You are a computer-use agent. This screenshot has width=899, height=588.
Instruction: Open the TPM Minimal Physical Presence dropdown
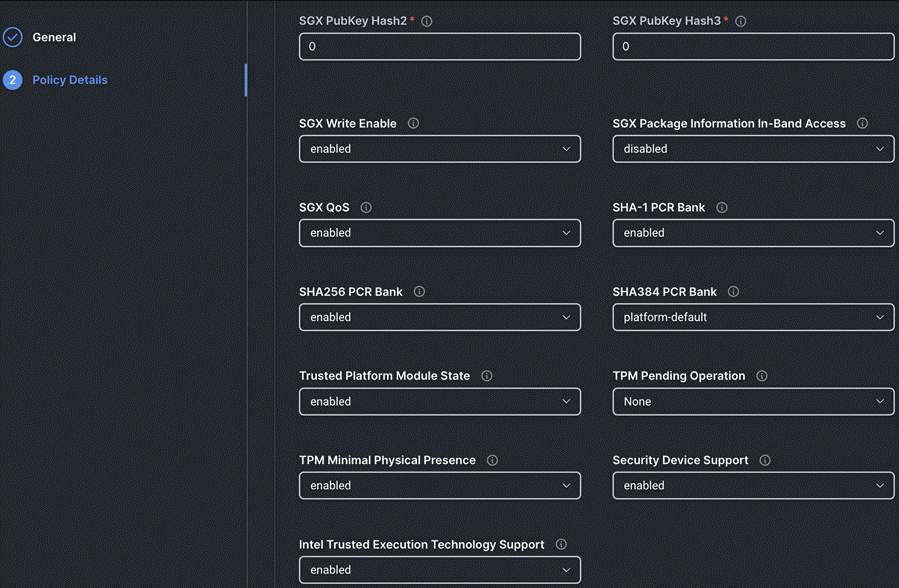pyautogui.click(x=439, y=485)
